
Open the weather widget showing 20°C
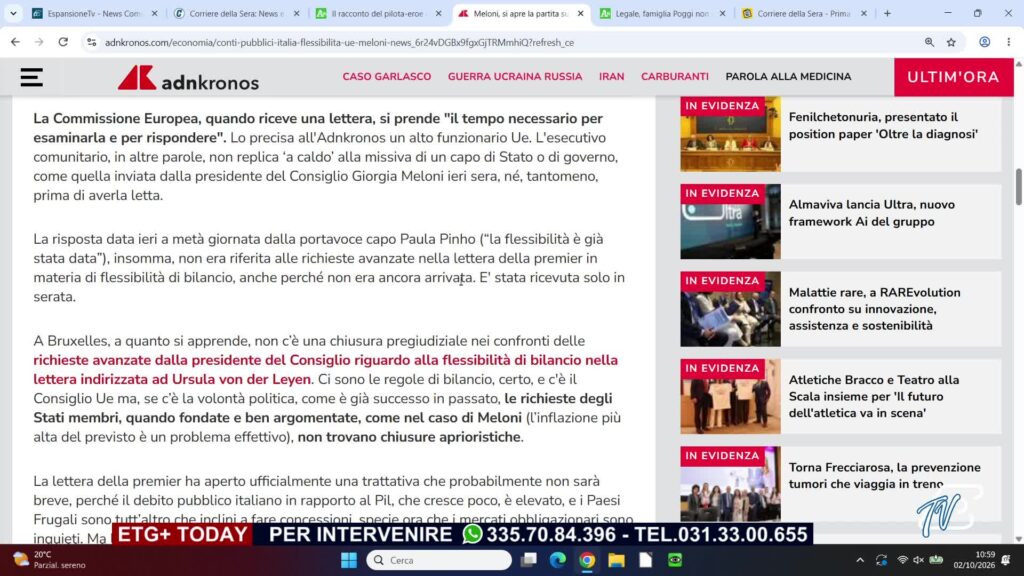click(51, 560)
